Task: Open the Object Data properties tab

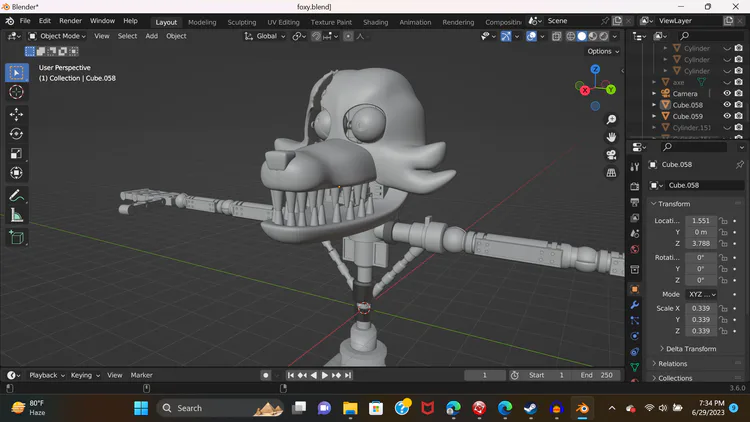Action: pyautogui.click(x=635, y=367)
